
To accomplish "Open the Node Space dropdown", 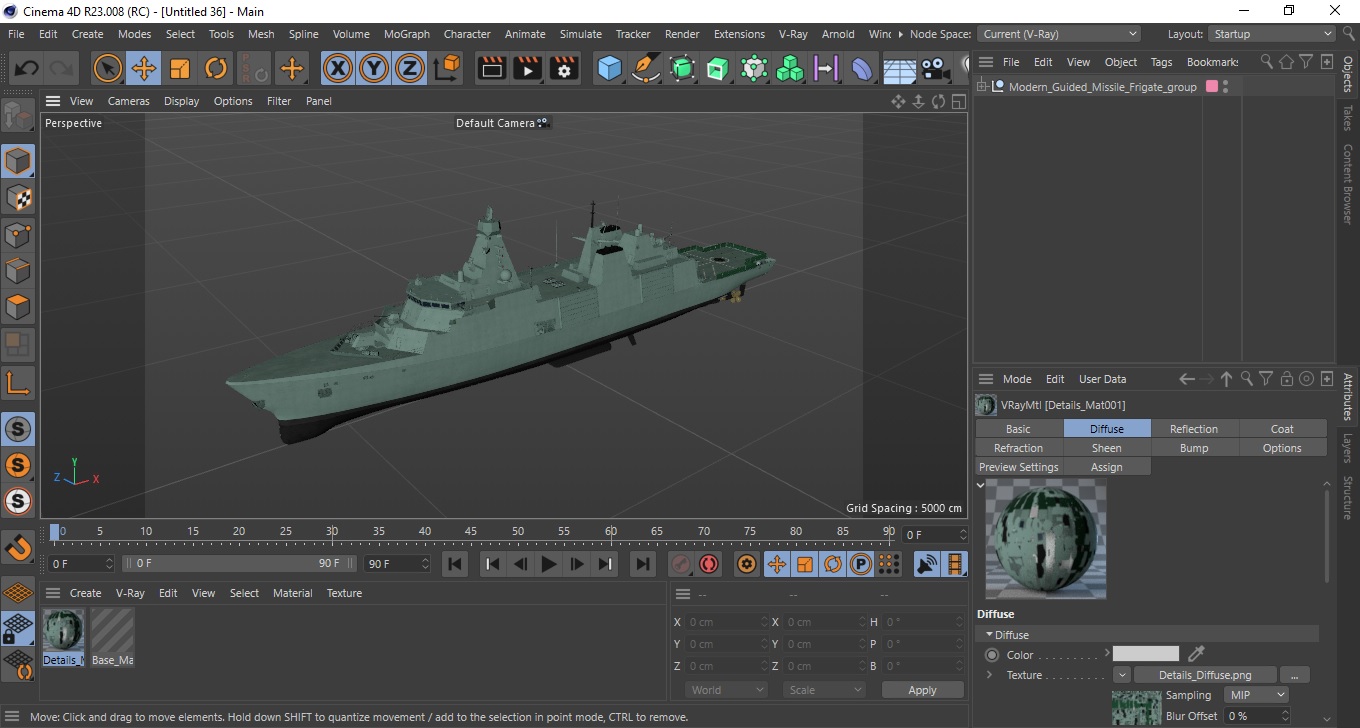I will pos(1058,34).
